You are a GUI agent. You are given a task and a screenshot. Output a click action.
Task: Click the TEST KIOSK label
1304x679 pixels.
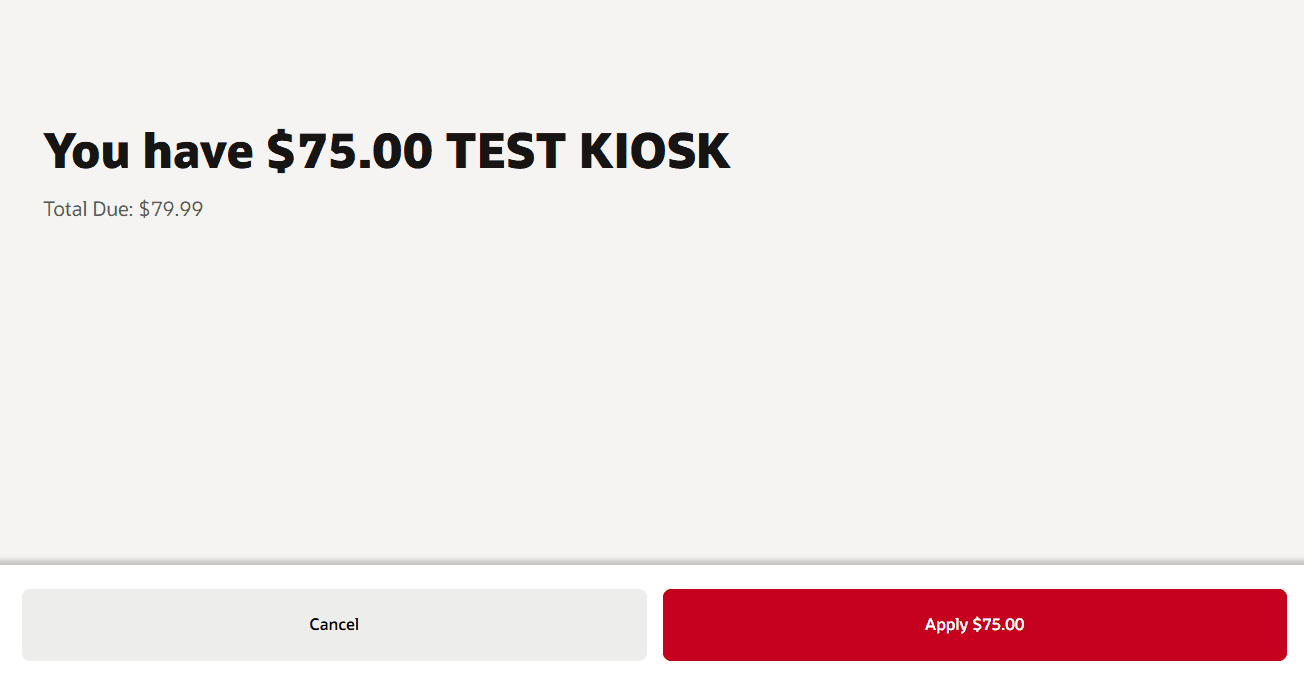tap(589, 150)
